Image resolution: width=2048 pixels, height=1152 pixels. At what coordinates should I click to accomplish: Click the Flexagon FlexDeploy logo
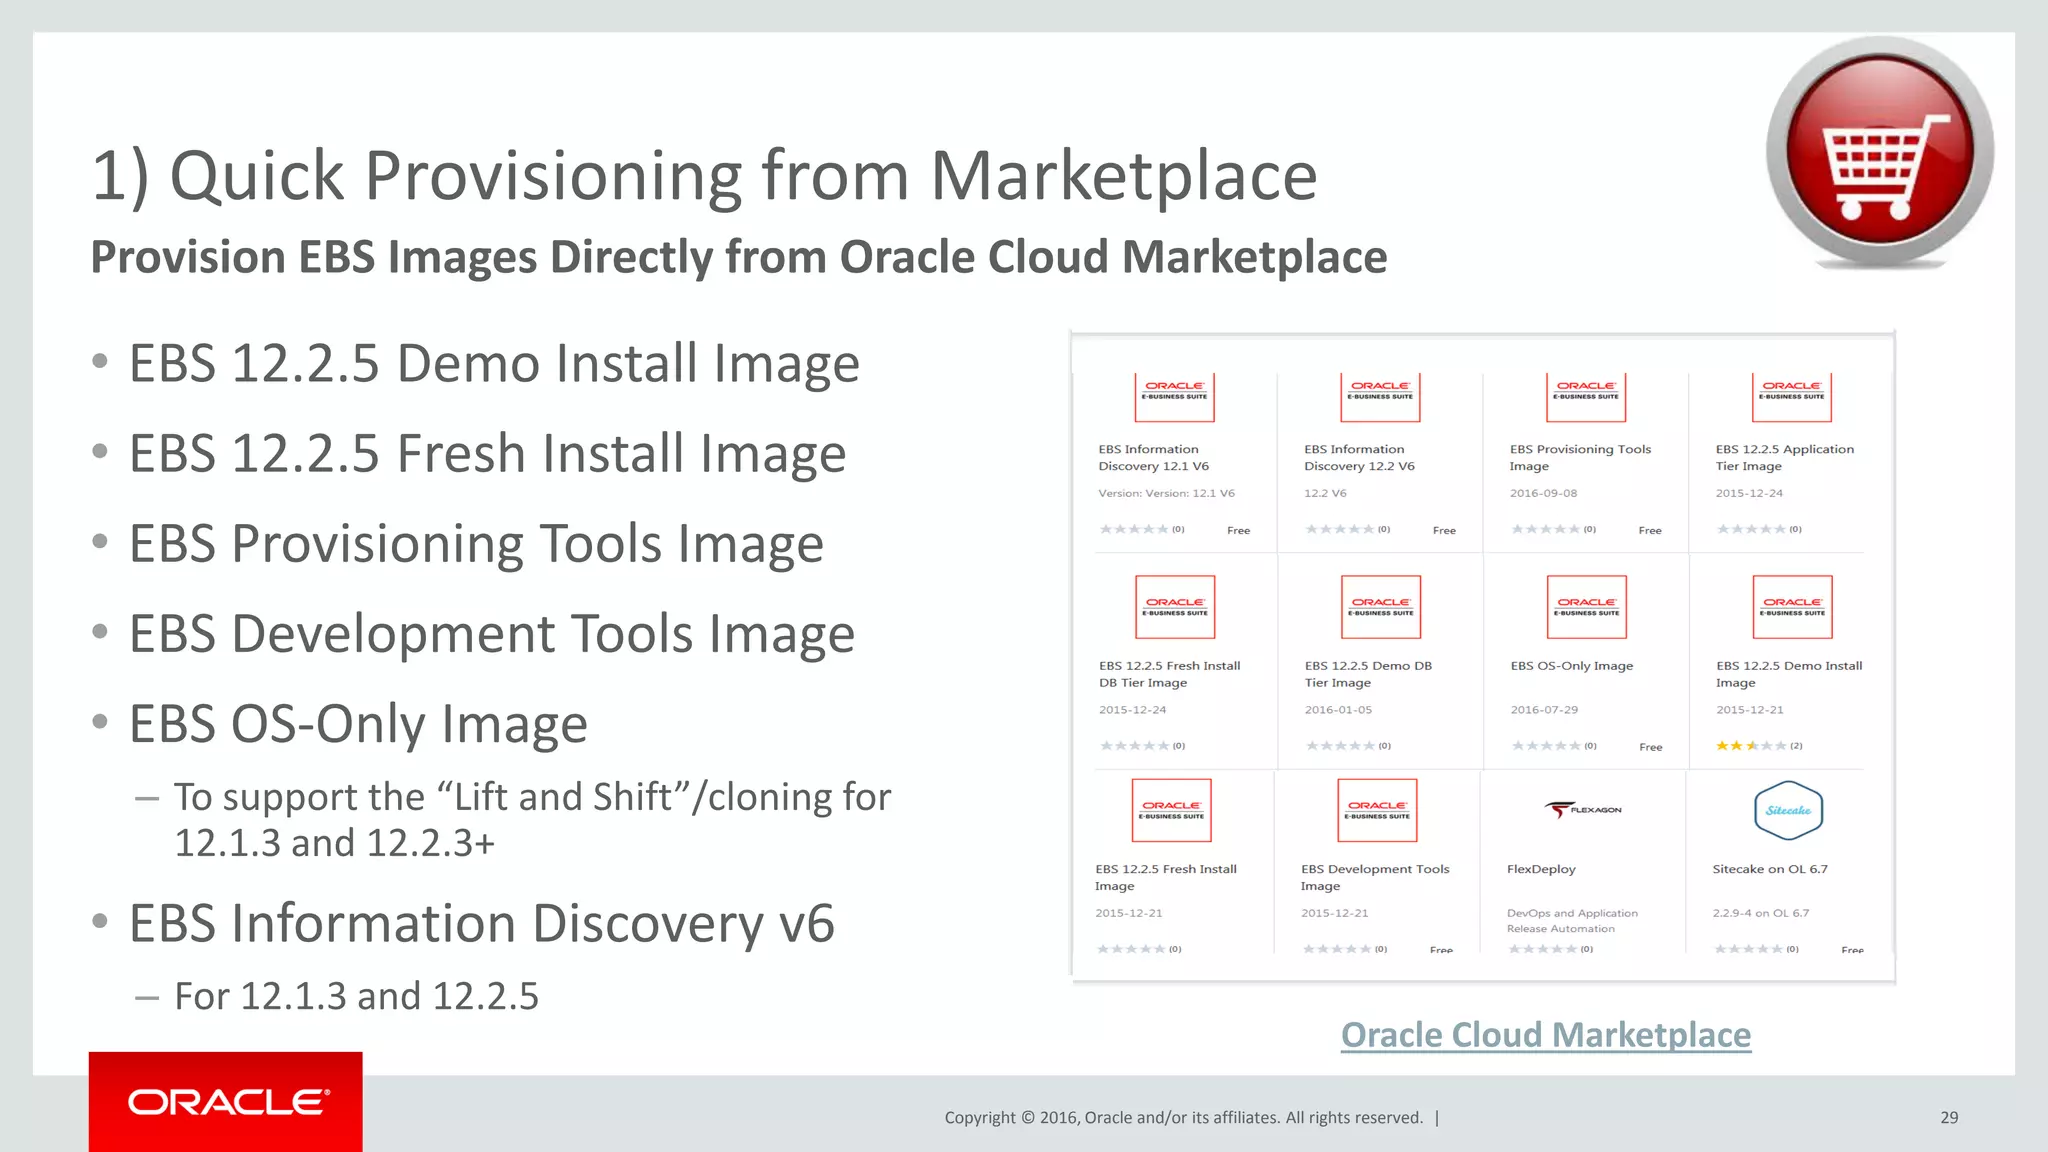click(1583, 809)
